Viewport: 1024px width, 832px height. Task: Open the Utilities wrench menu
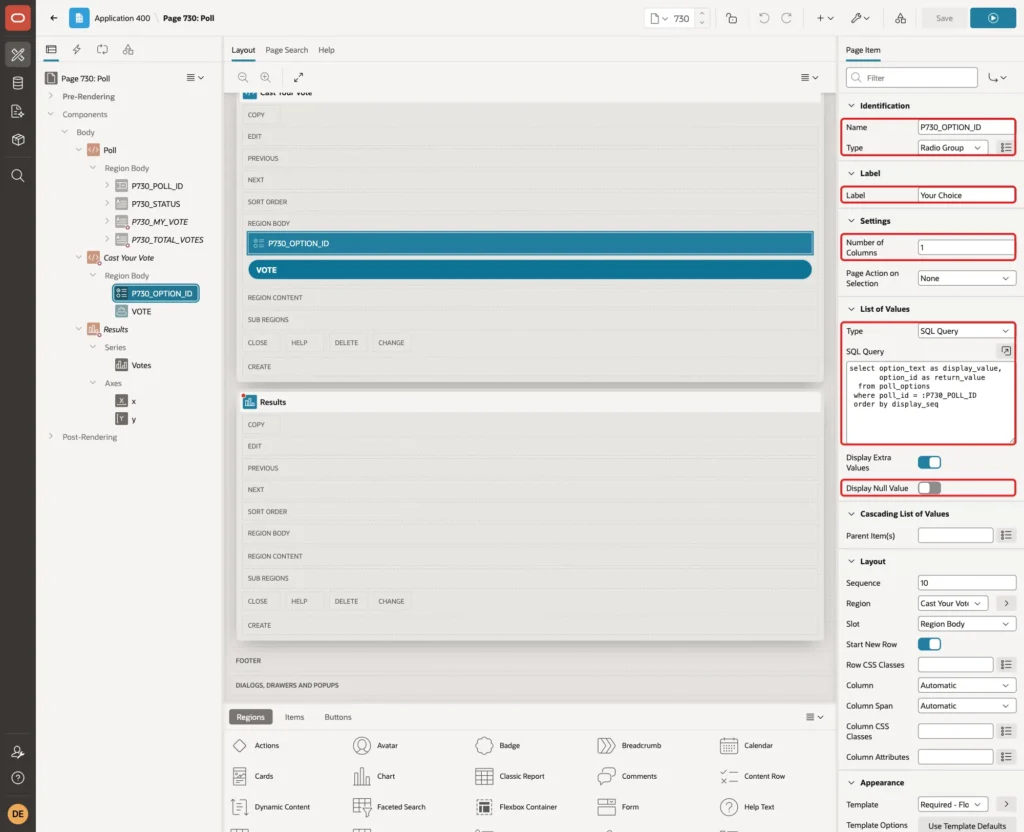(859, 18)
